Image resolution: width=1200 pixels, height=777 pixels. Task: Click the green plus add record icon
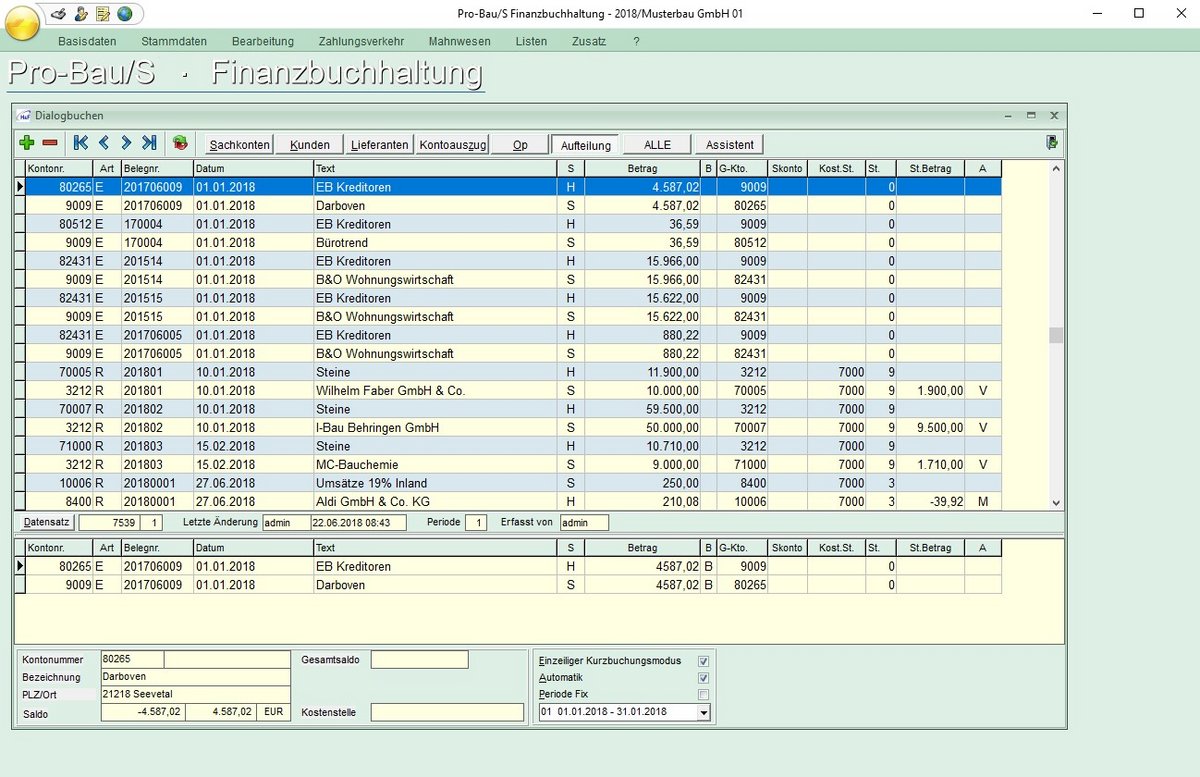[27, 143]
